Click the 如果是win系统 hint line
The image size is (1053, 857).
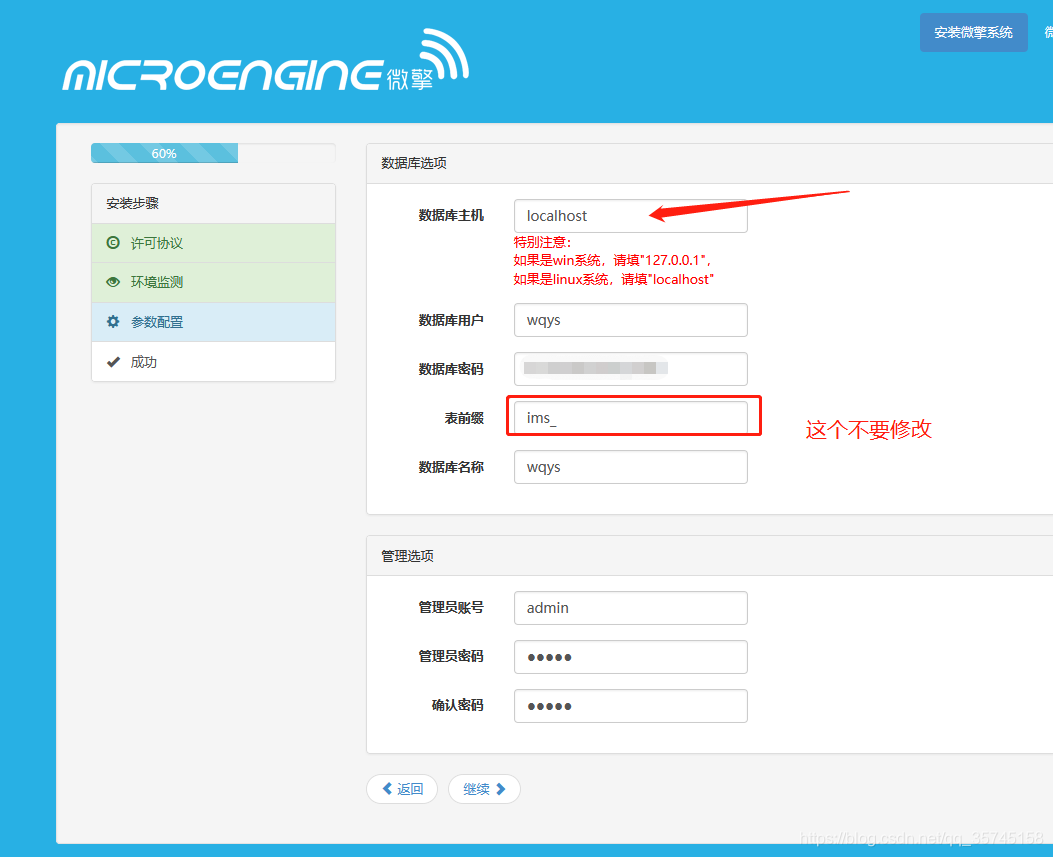612,261
